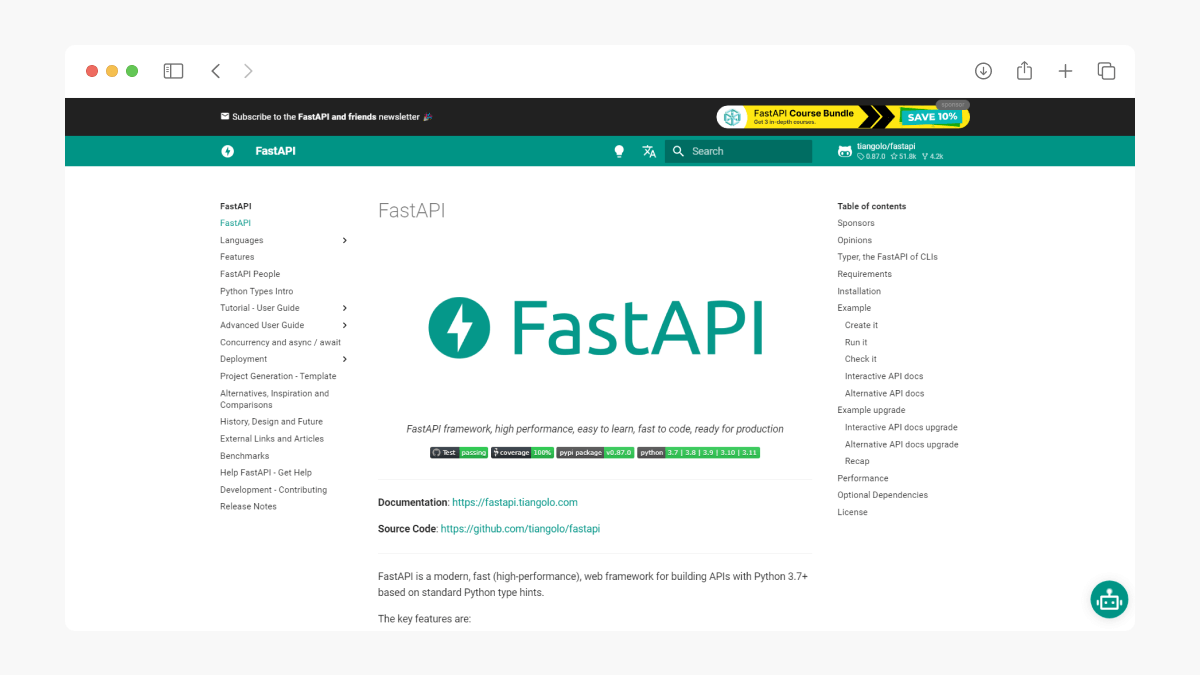
Task: Click the FastAPI Course Bundle sponsor banner
Action: point(843,117)
